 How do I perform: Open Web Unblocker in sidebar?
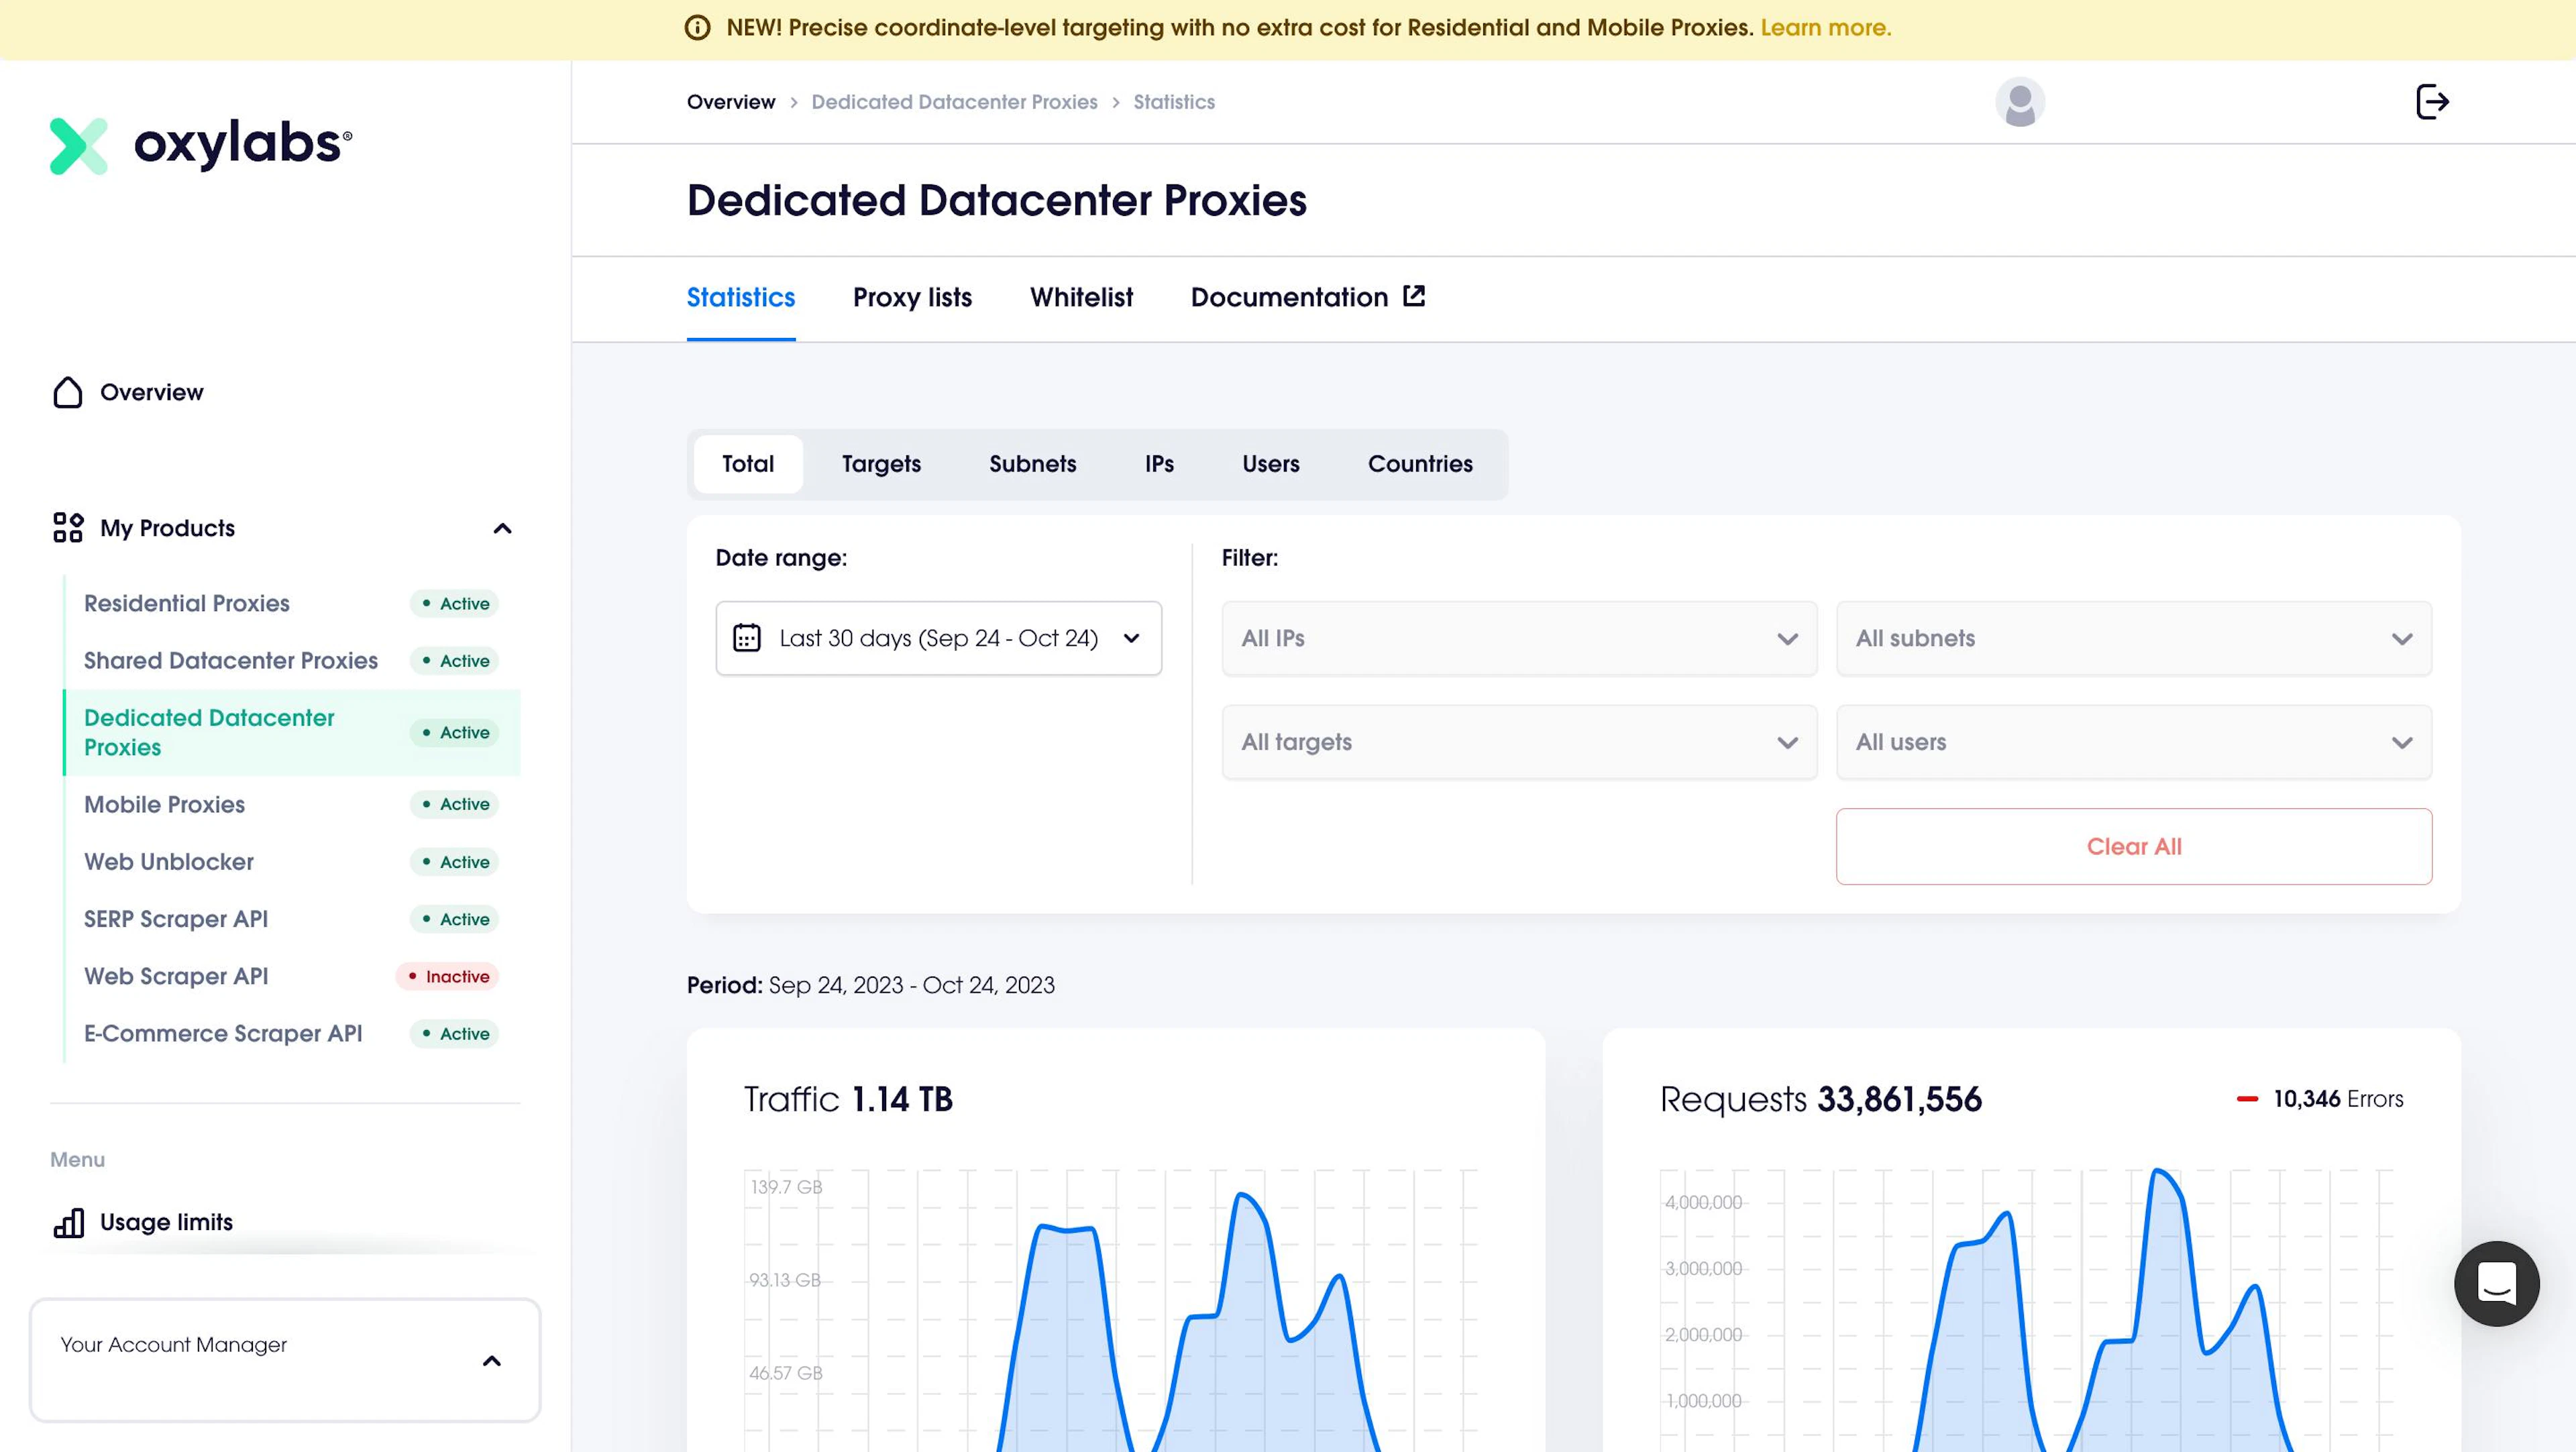click(169, 861)
